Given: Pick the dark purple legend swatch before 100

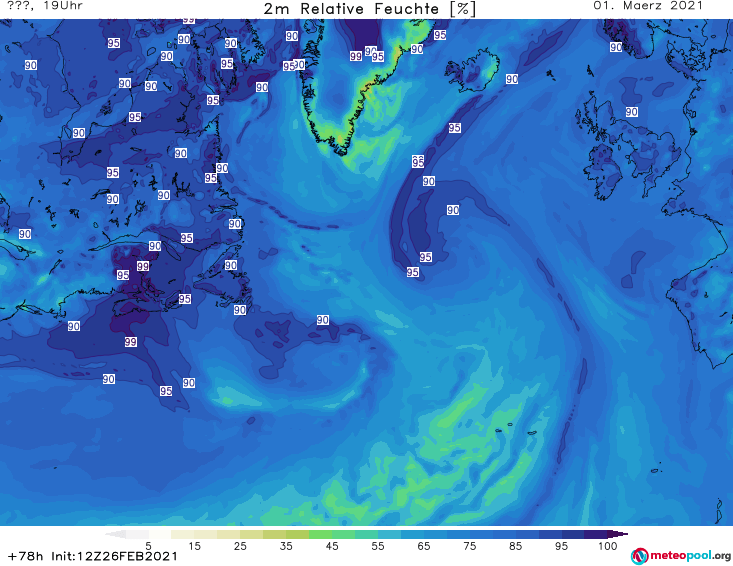Looking at the screenshot, I should (x=596, y=534).
